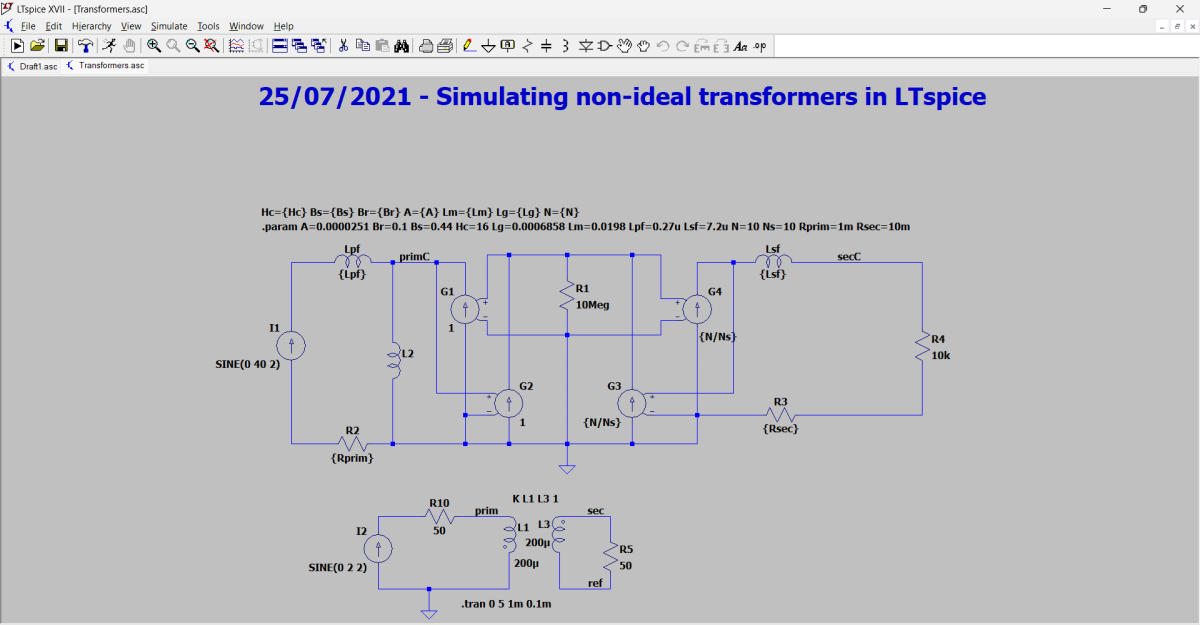Open the File menu
1200x625 pixels.
pyautogui.click(x=28, y=25)
